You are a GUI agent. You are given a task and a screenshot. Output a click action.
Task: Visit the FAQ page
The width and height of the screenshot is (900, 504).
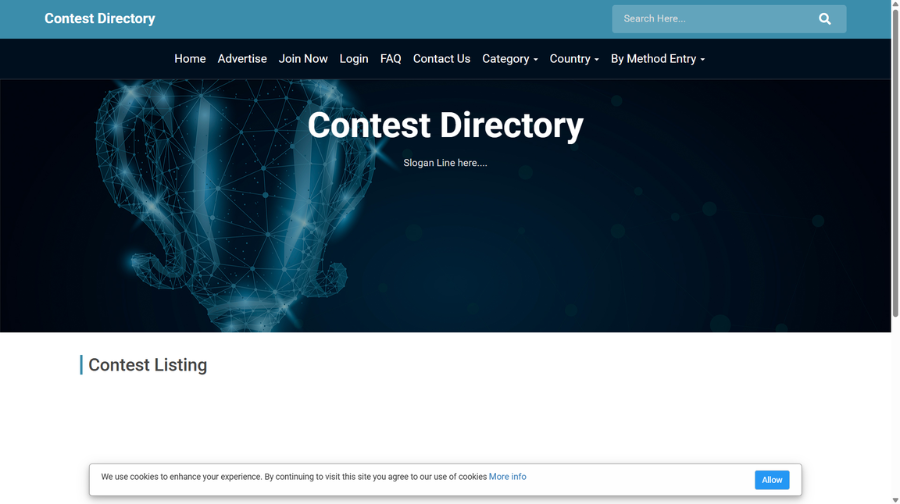click(390, 59)
